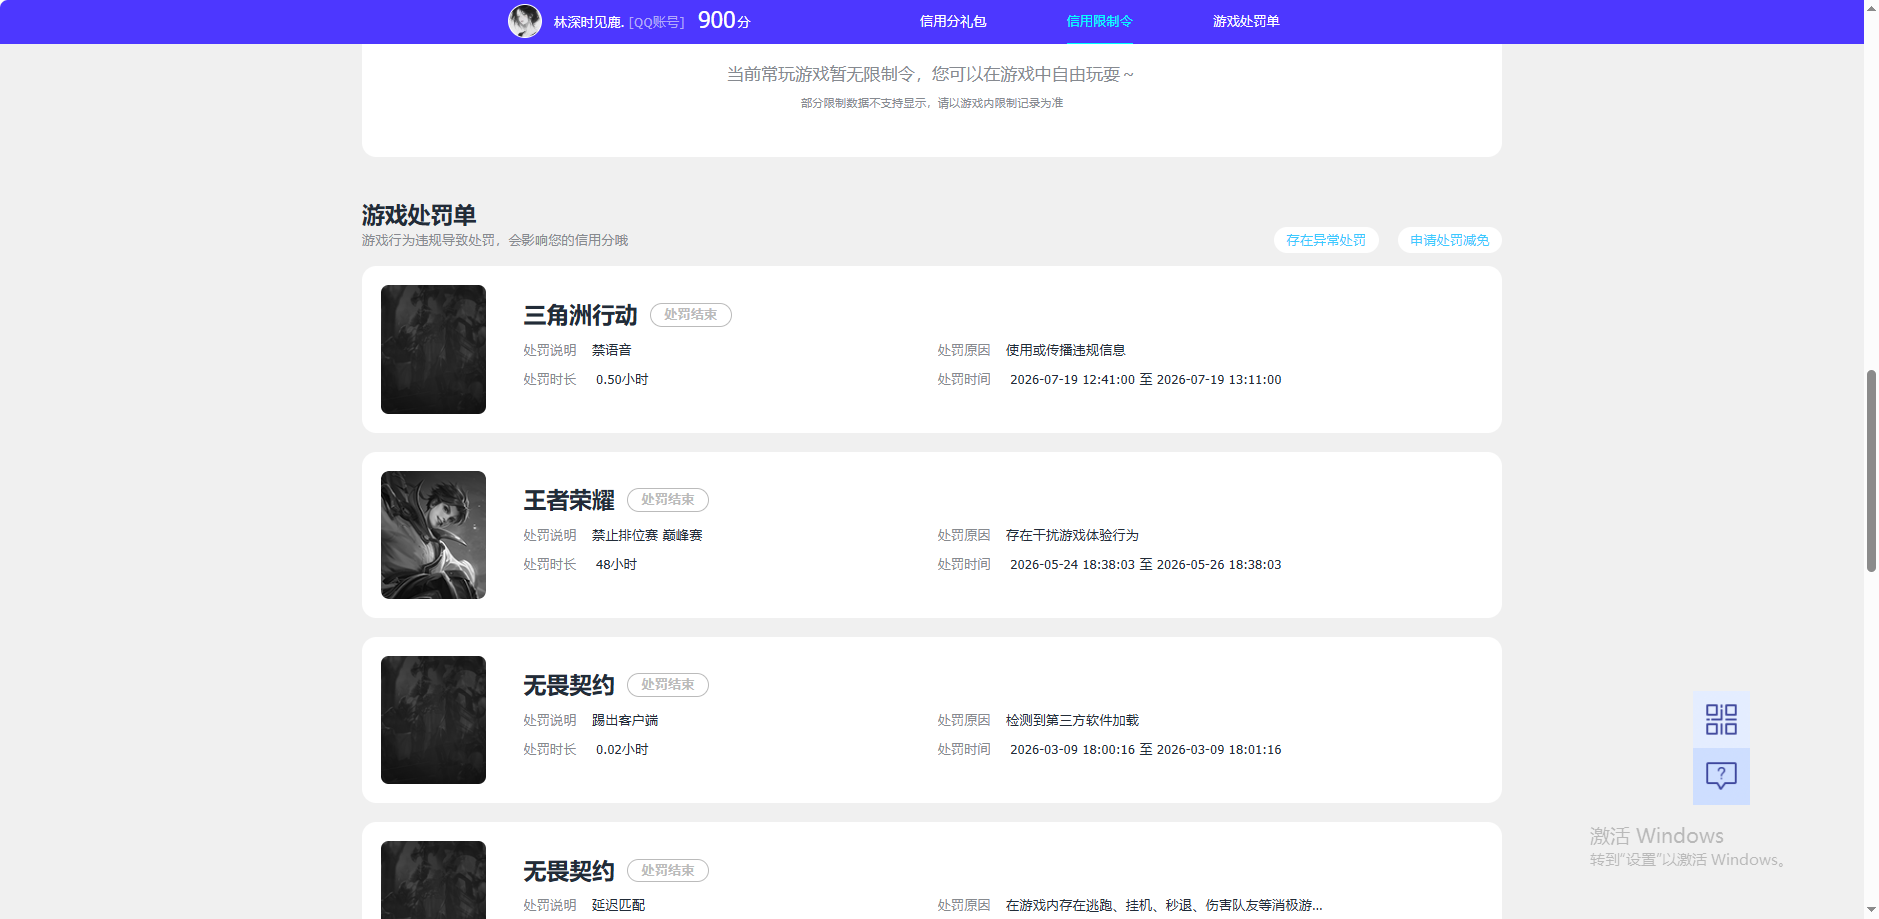
Task: Click the 存在异常处罚 button
Action: (x=1326, y=240)
